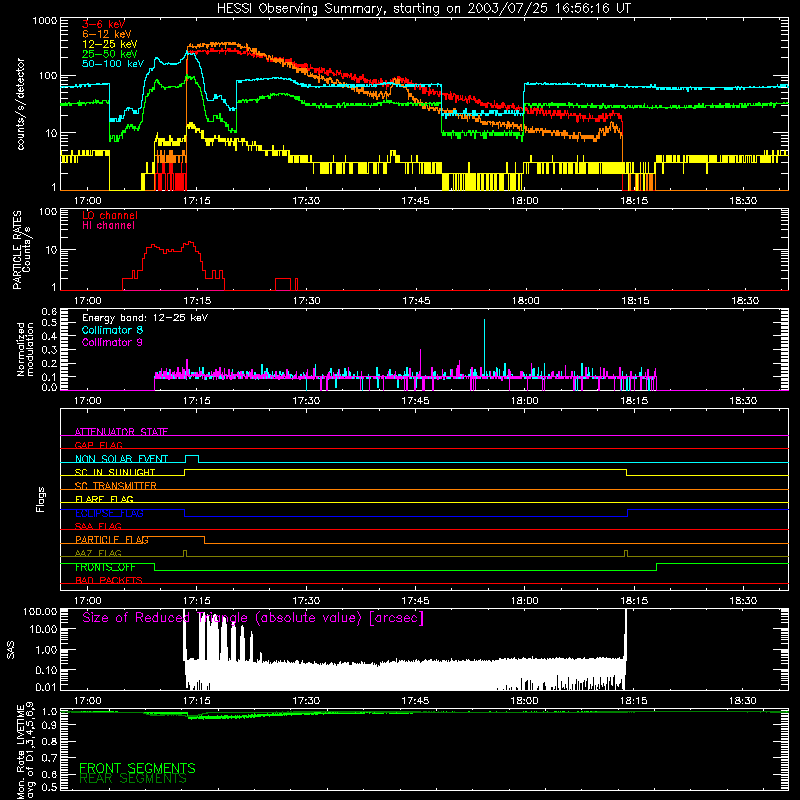This screenshot has width=800, height=800.
Task: Click the SAS axis label
Action: pyautogui.click(x=10, y=649)
